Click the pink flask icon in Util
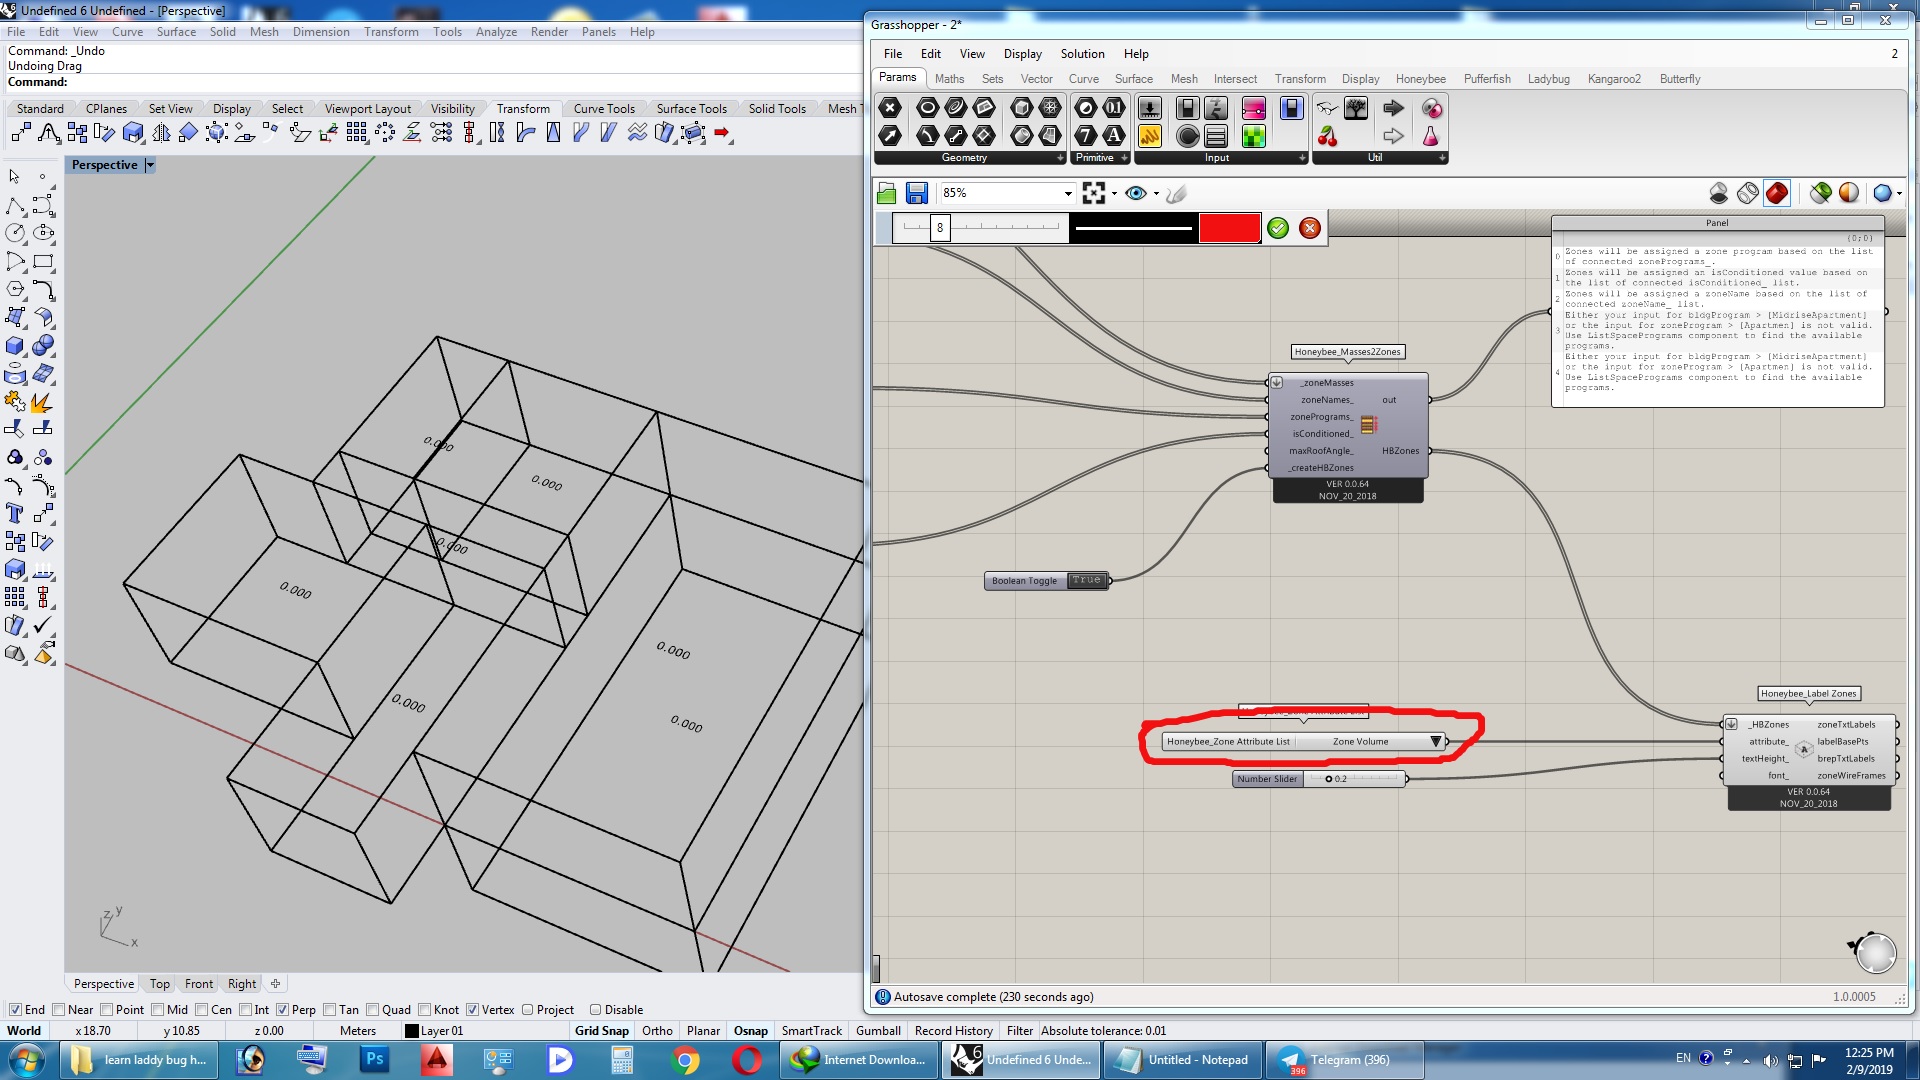The height and width of the screenshot is (1080, 1920). point(1431,135)
